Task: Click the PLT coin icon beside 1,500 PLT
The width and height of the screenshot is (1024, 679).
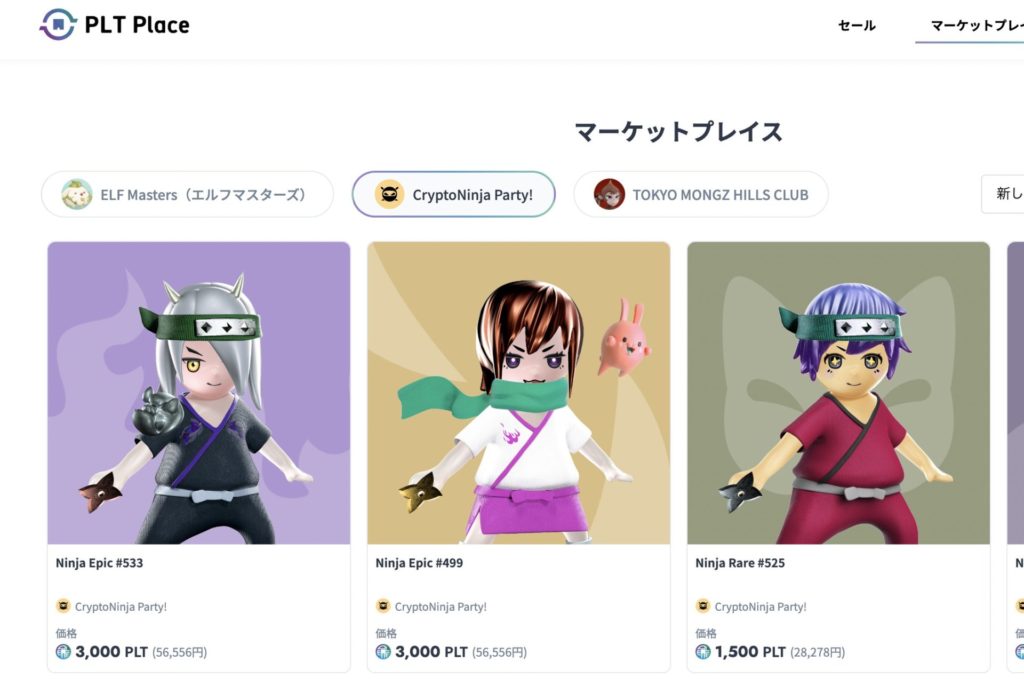Action: click(x=703, y=652)
